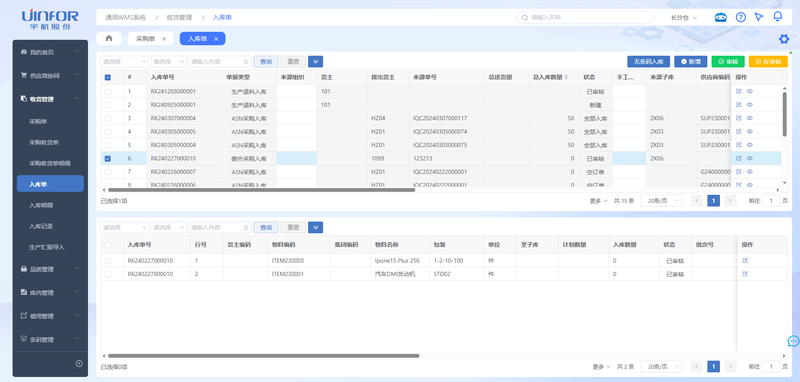Screen dimensions: 800x382
Task: Close the 入库单 tab
Action: (216, 39)
